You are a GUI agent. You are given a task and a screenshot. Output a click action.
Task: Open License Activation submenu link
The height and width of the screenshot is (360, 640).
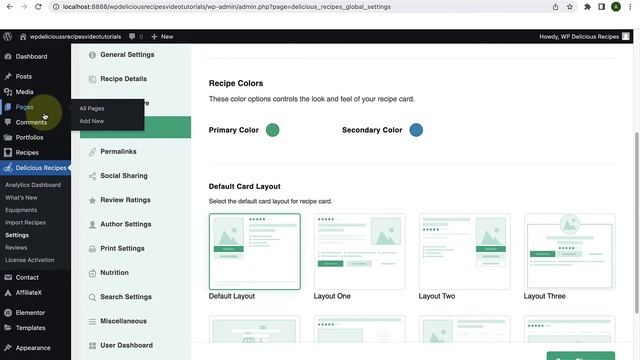[x=30, y=260]
